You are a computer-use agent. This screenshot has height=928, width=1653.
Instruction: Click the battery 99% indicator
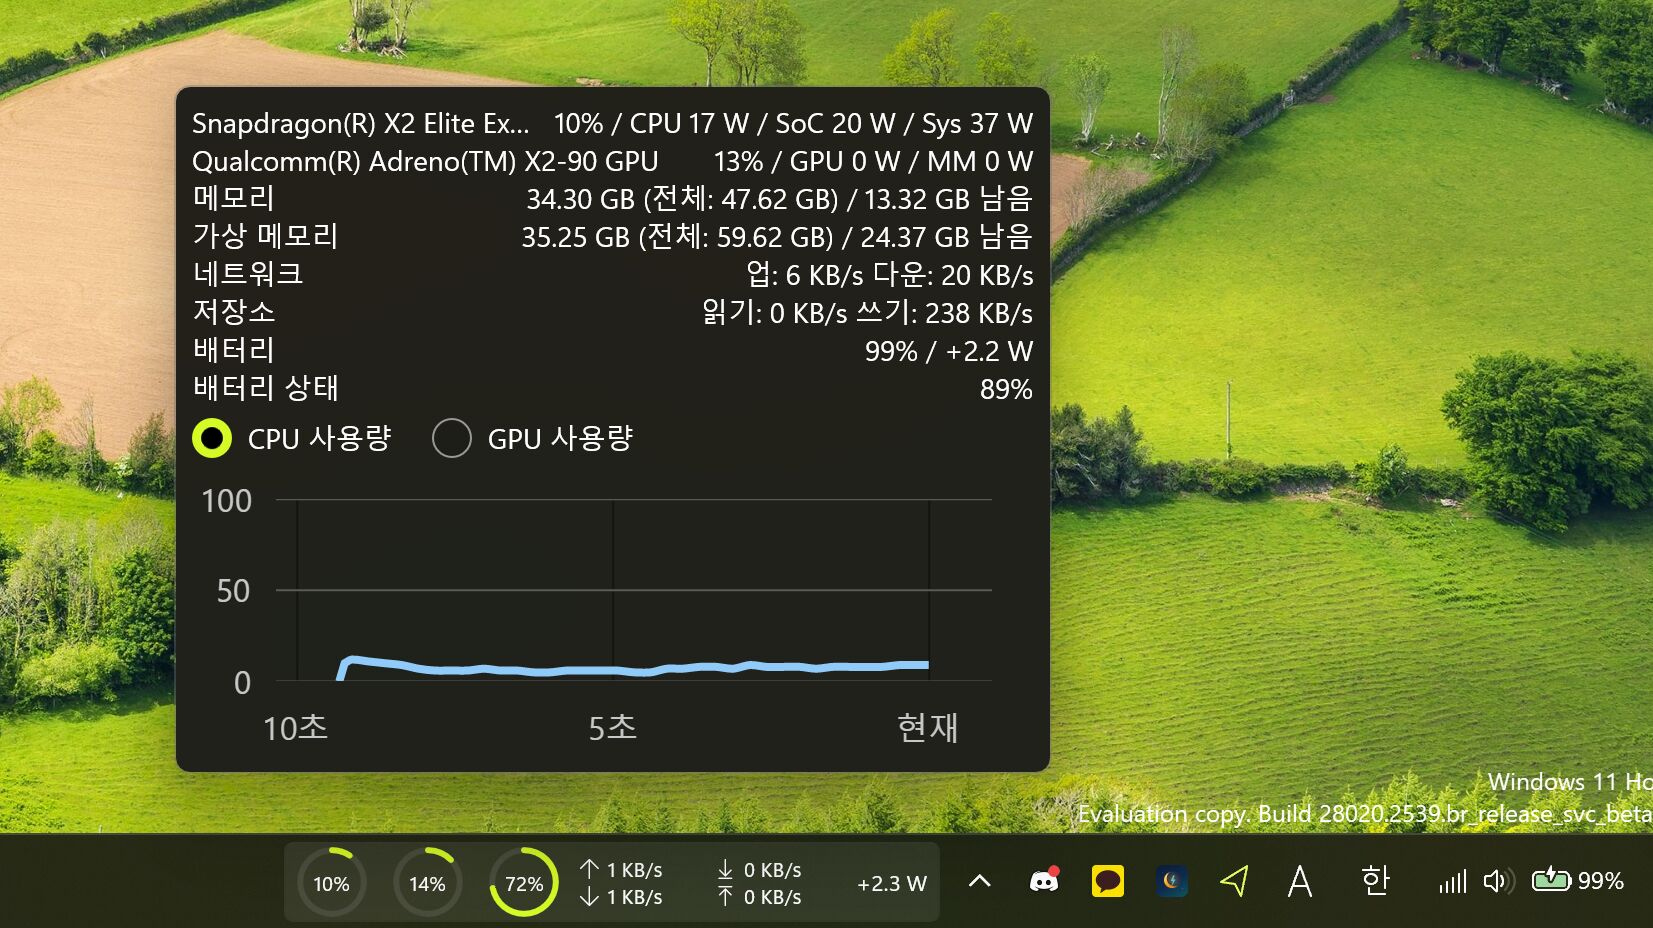(x=1578, y=881)
